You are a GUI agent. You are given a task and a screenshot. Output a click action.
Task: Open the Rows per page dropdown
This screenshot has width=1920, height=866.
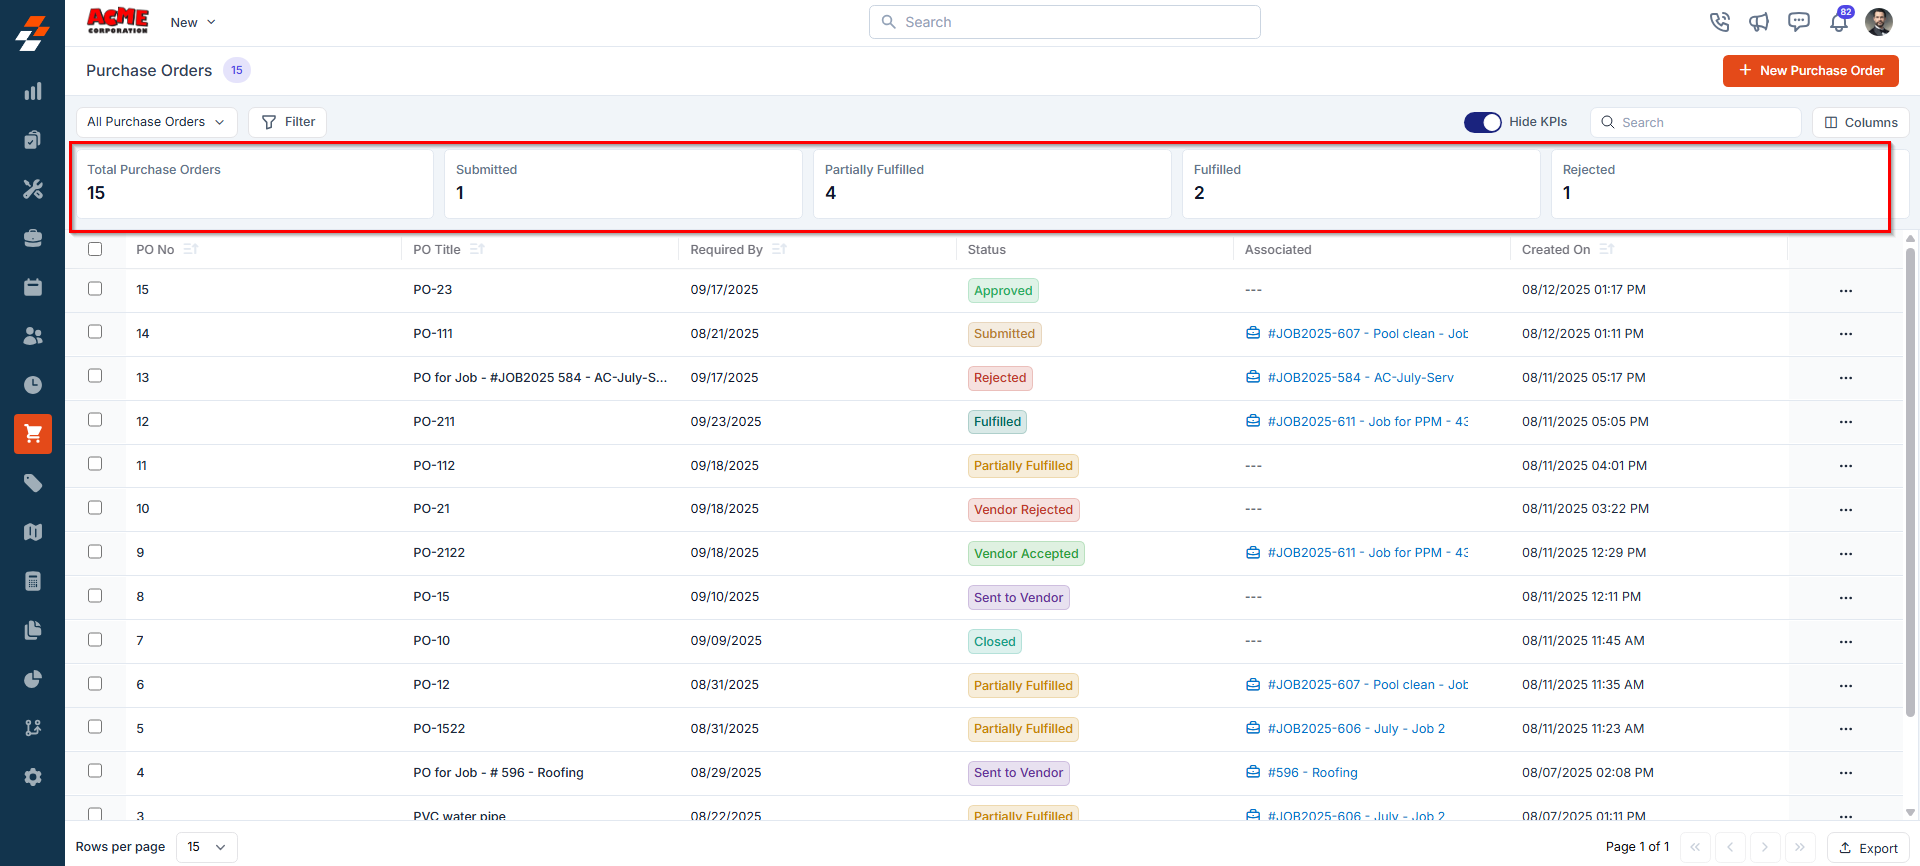[x=207, y=847]
